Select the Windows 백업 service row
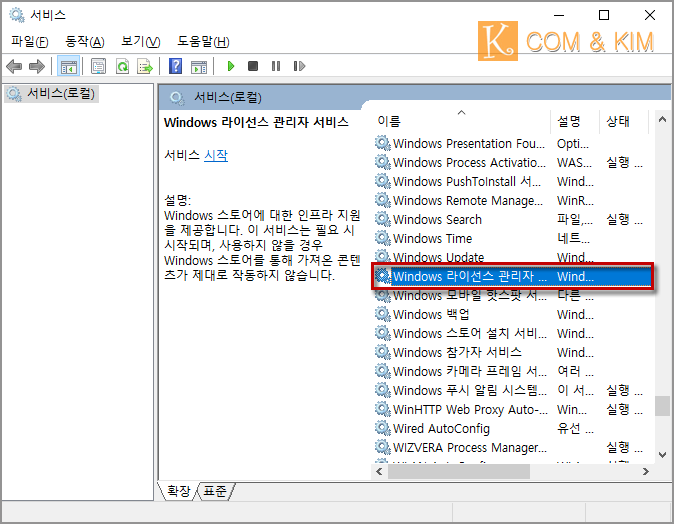 [x=512, y=314]
